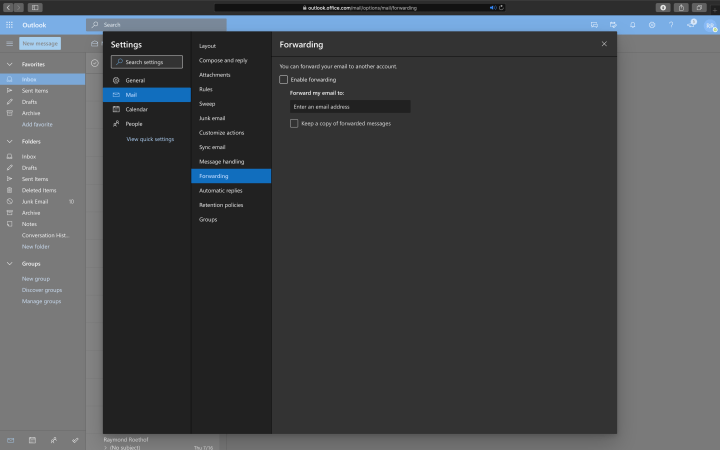Open the notifications bell icon
The height and width of the screenshot is (450, 720).
pyautogui.click(x=632, y=24)
